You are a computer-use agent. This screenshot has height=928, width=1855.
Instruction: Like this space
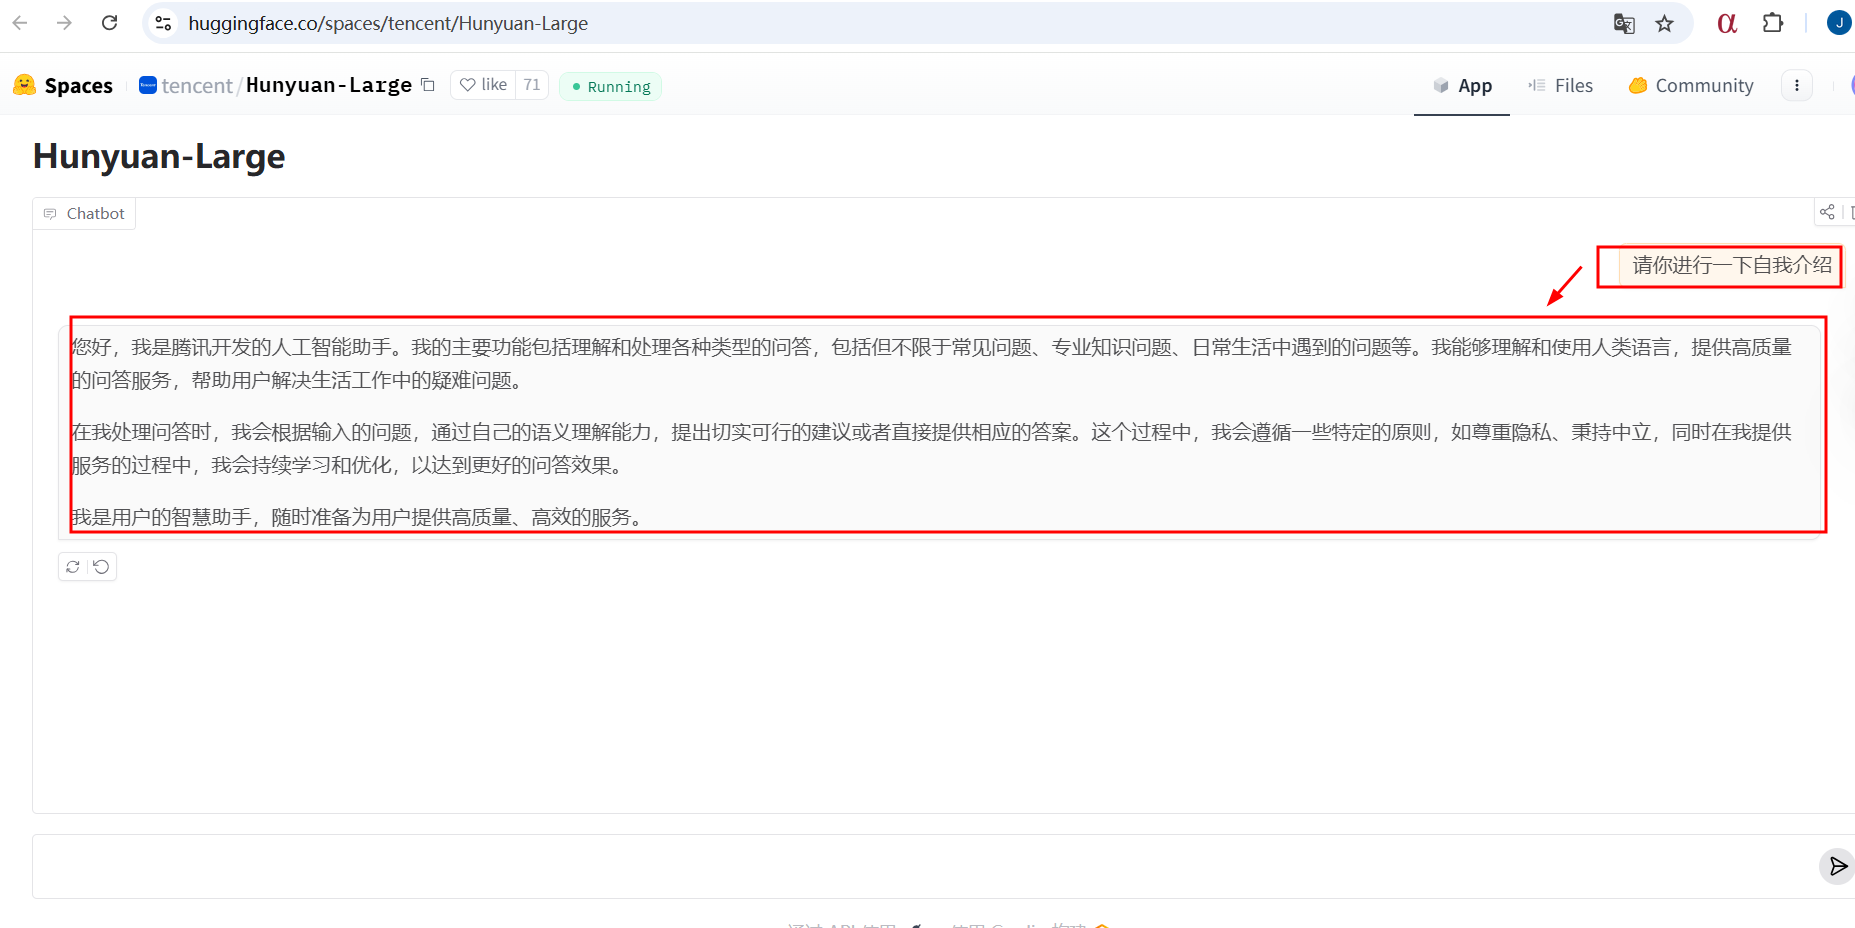484,85
